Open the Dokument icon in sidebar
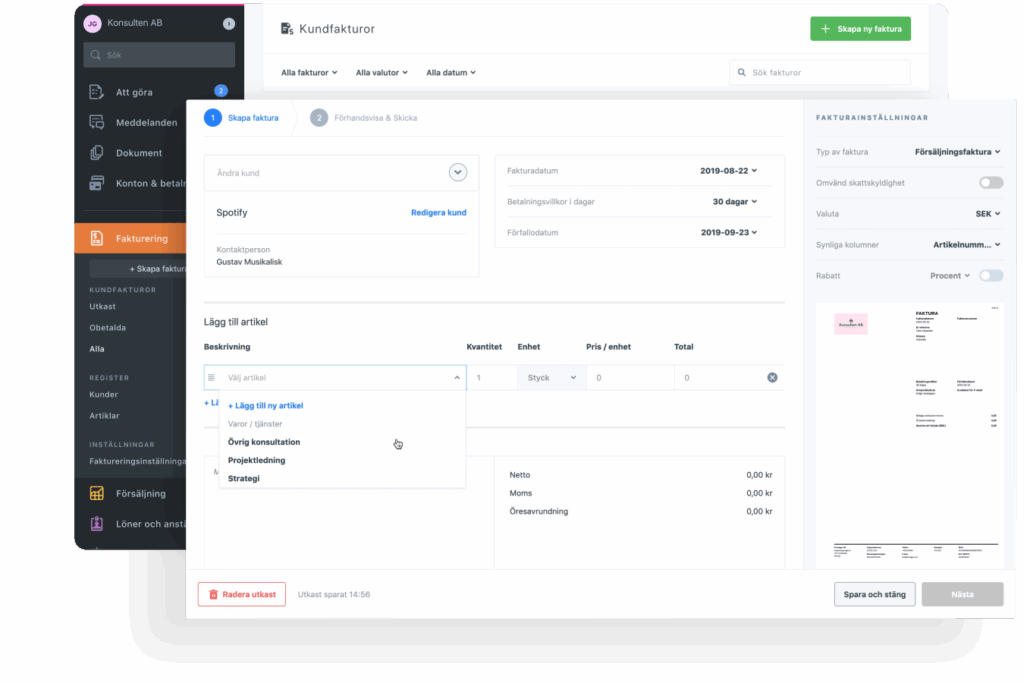 97,153
